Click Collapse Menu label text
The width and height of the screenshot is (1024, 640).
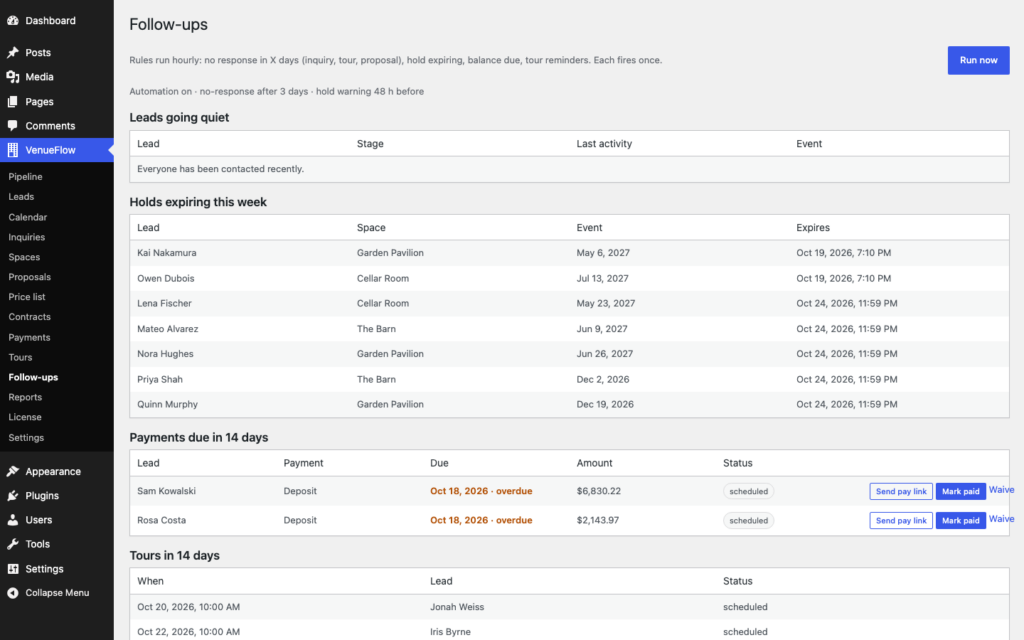(x=57, y=593)
